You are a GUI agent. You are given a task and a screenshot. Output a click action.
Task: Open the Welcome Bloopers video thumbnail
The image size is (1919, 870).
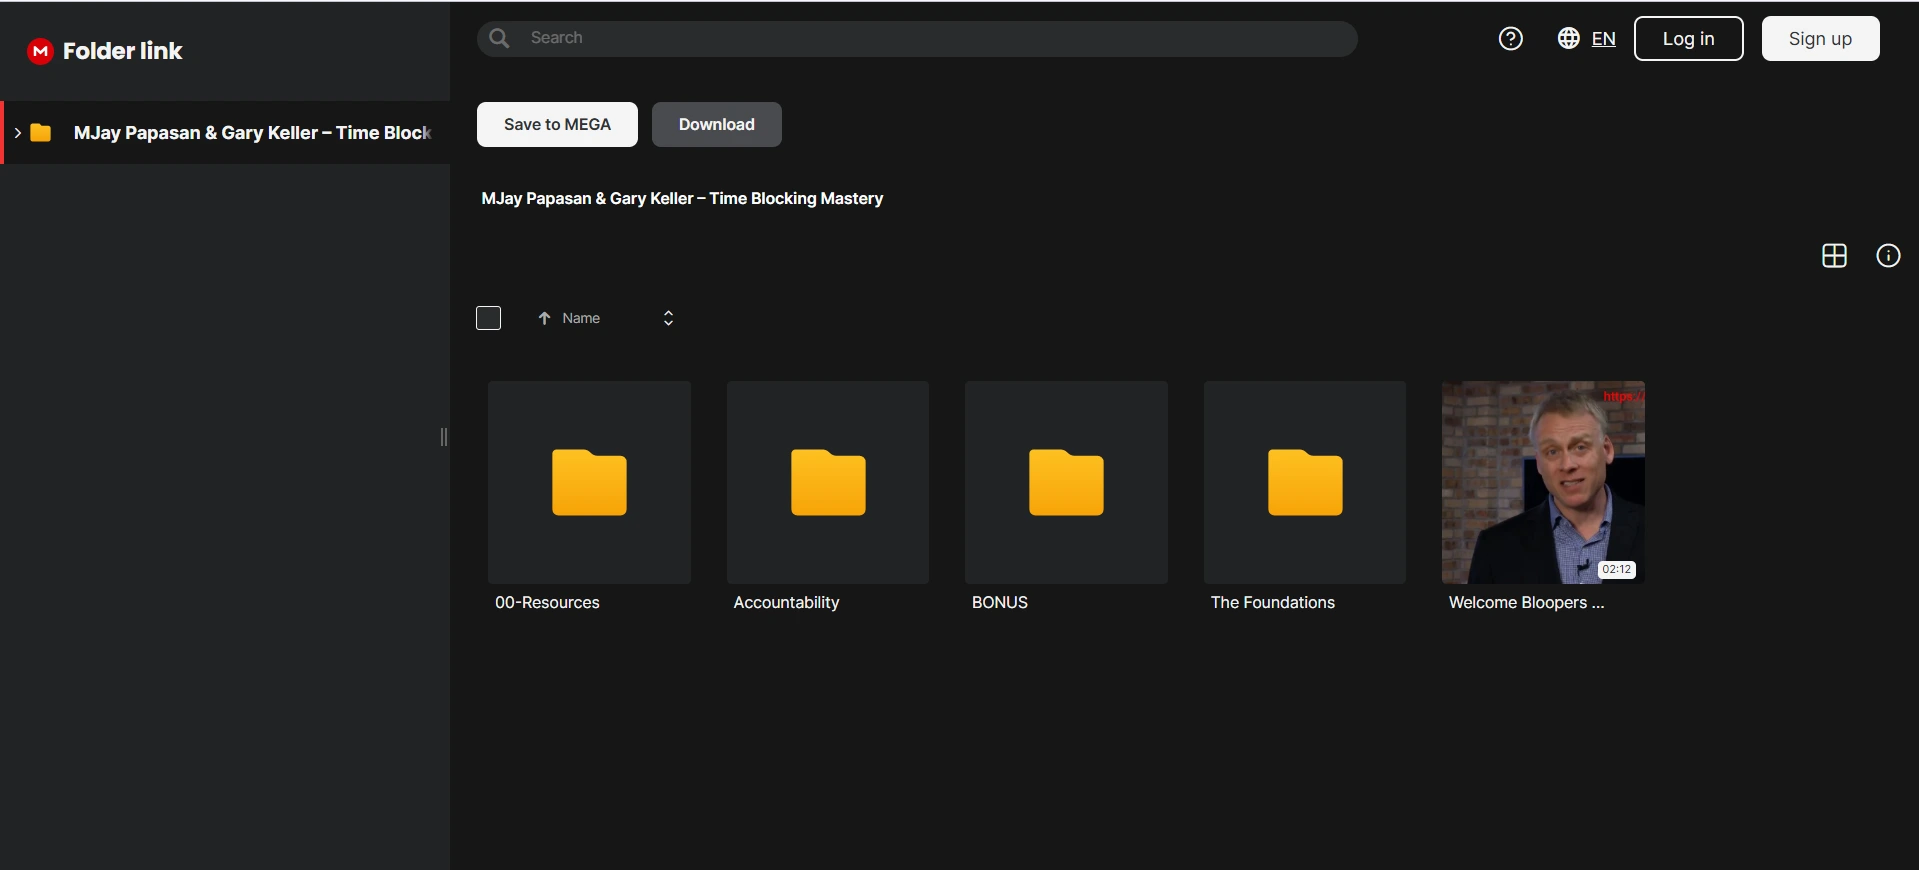click(x=1543, y=482)
